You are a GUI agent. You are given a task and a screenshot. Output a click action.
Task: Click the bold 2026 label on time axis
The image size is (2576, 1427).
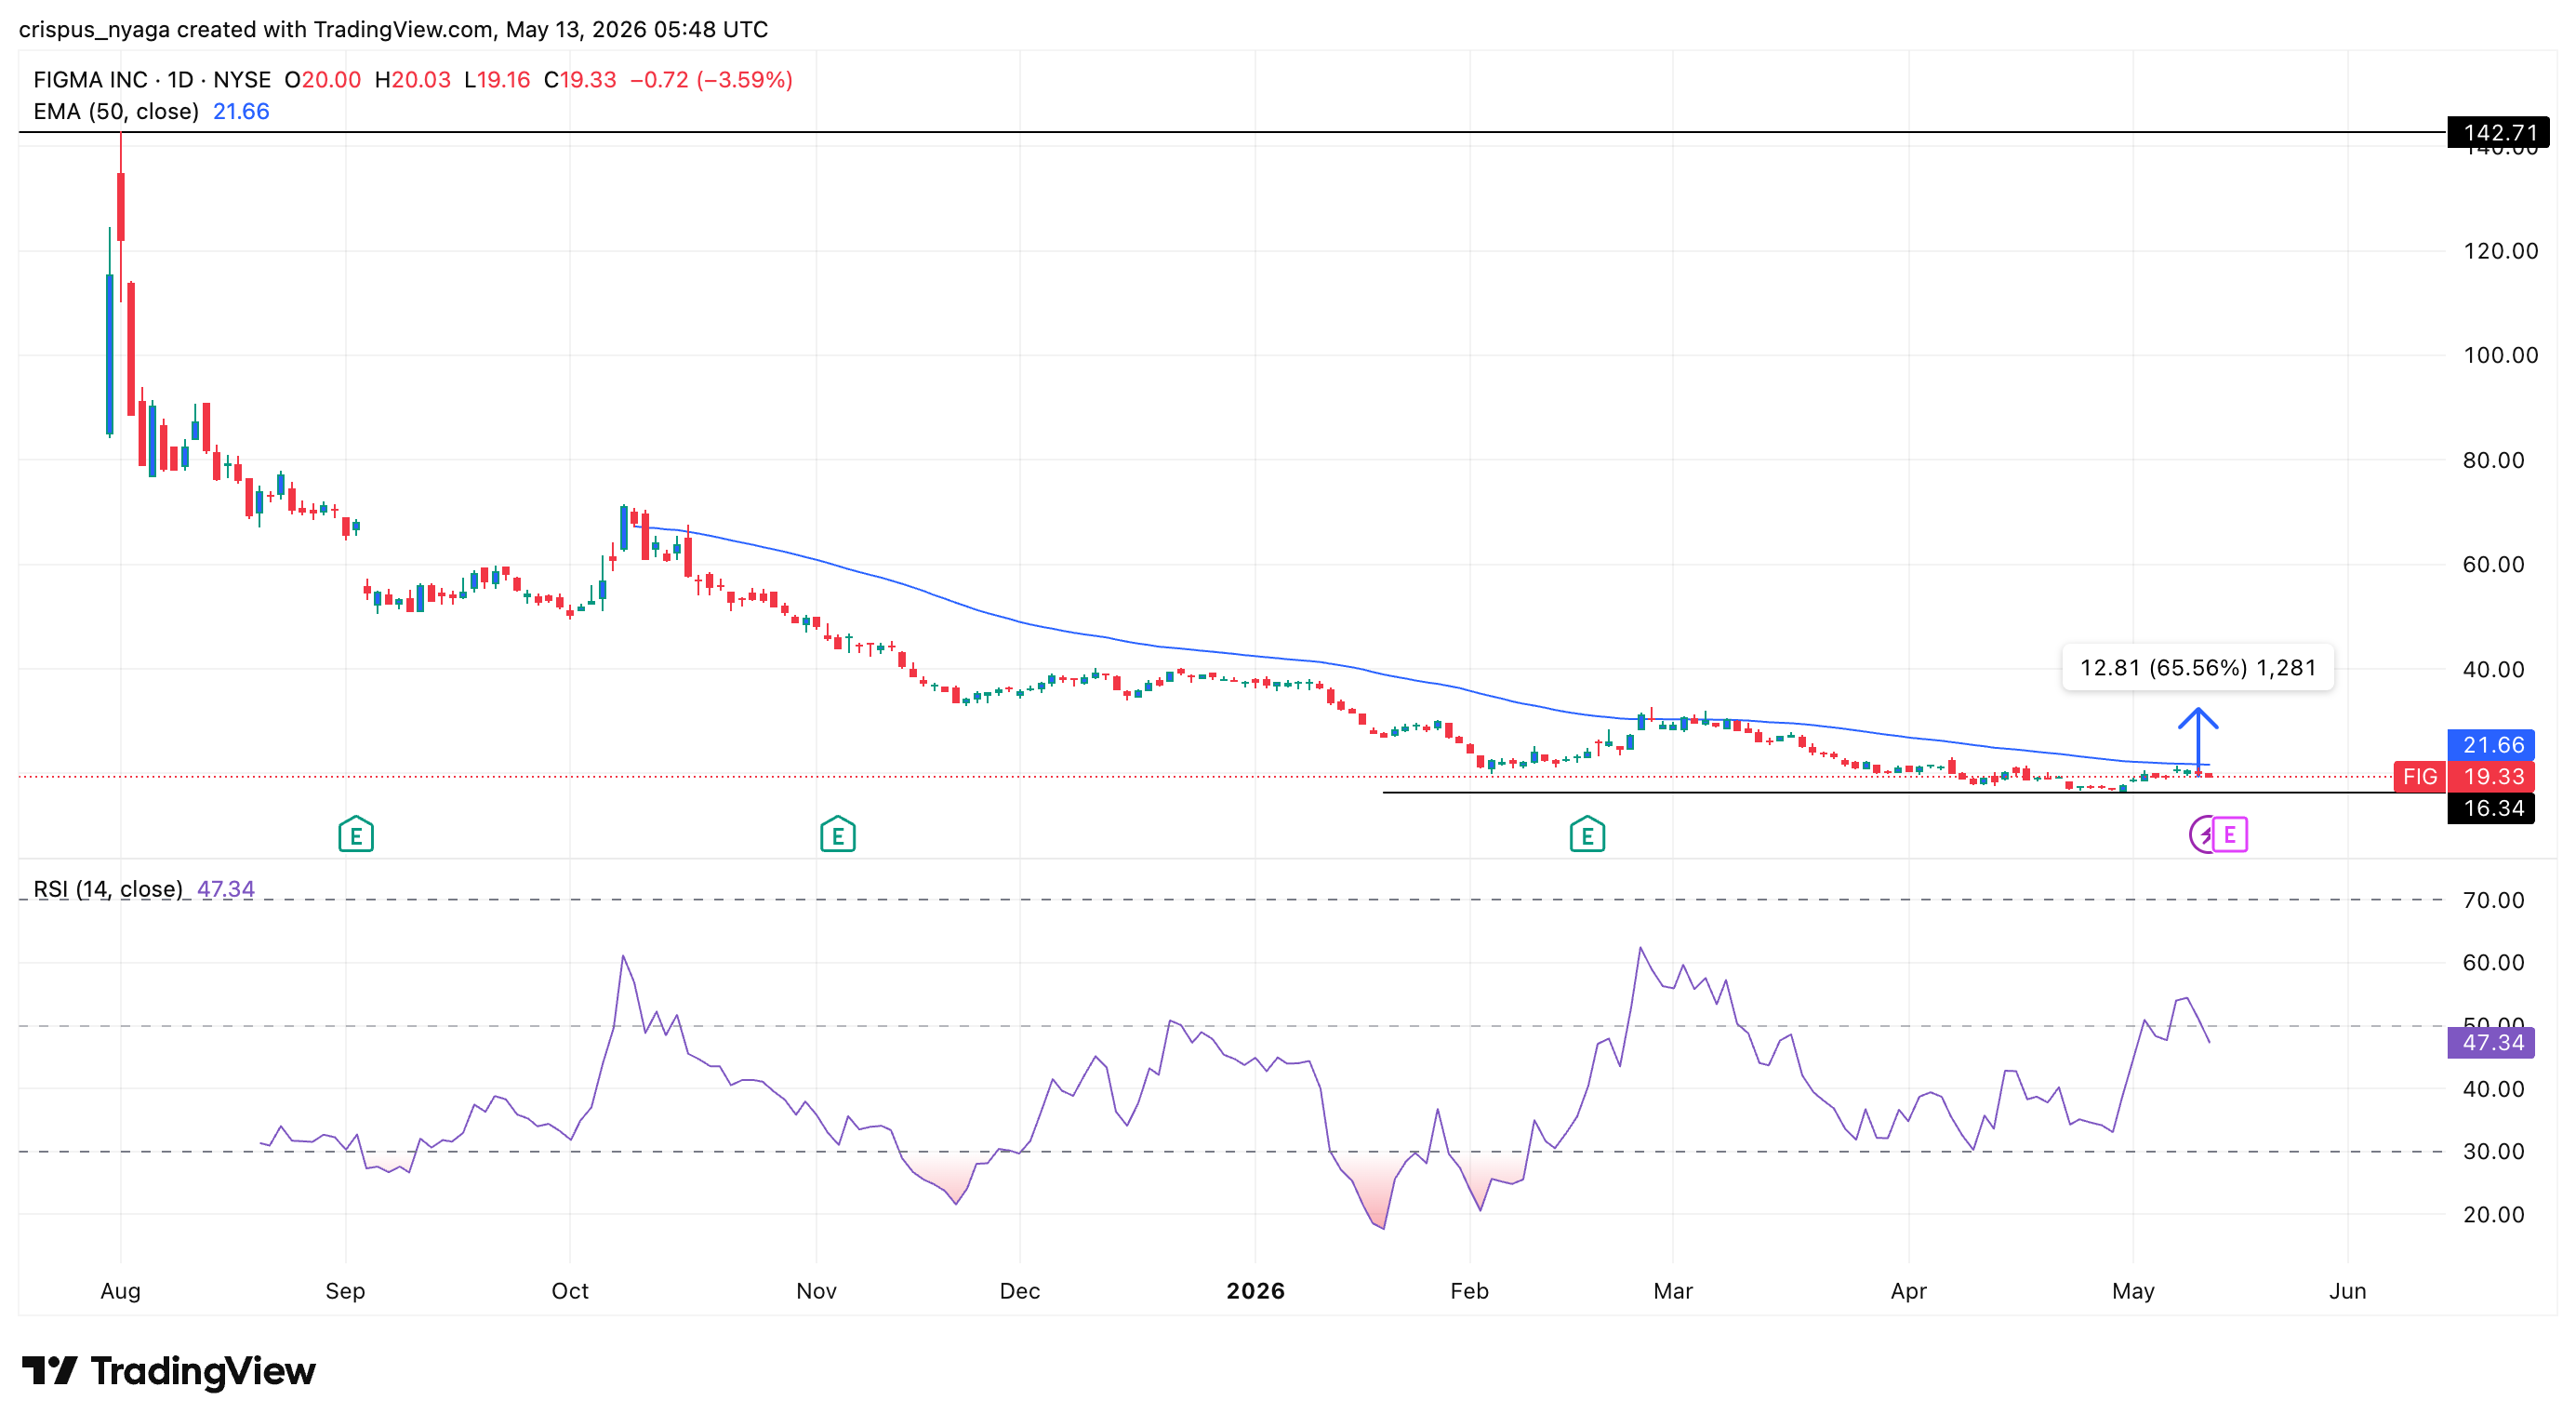[1255, 1291]
